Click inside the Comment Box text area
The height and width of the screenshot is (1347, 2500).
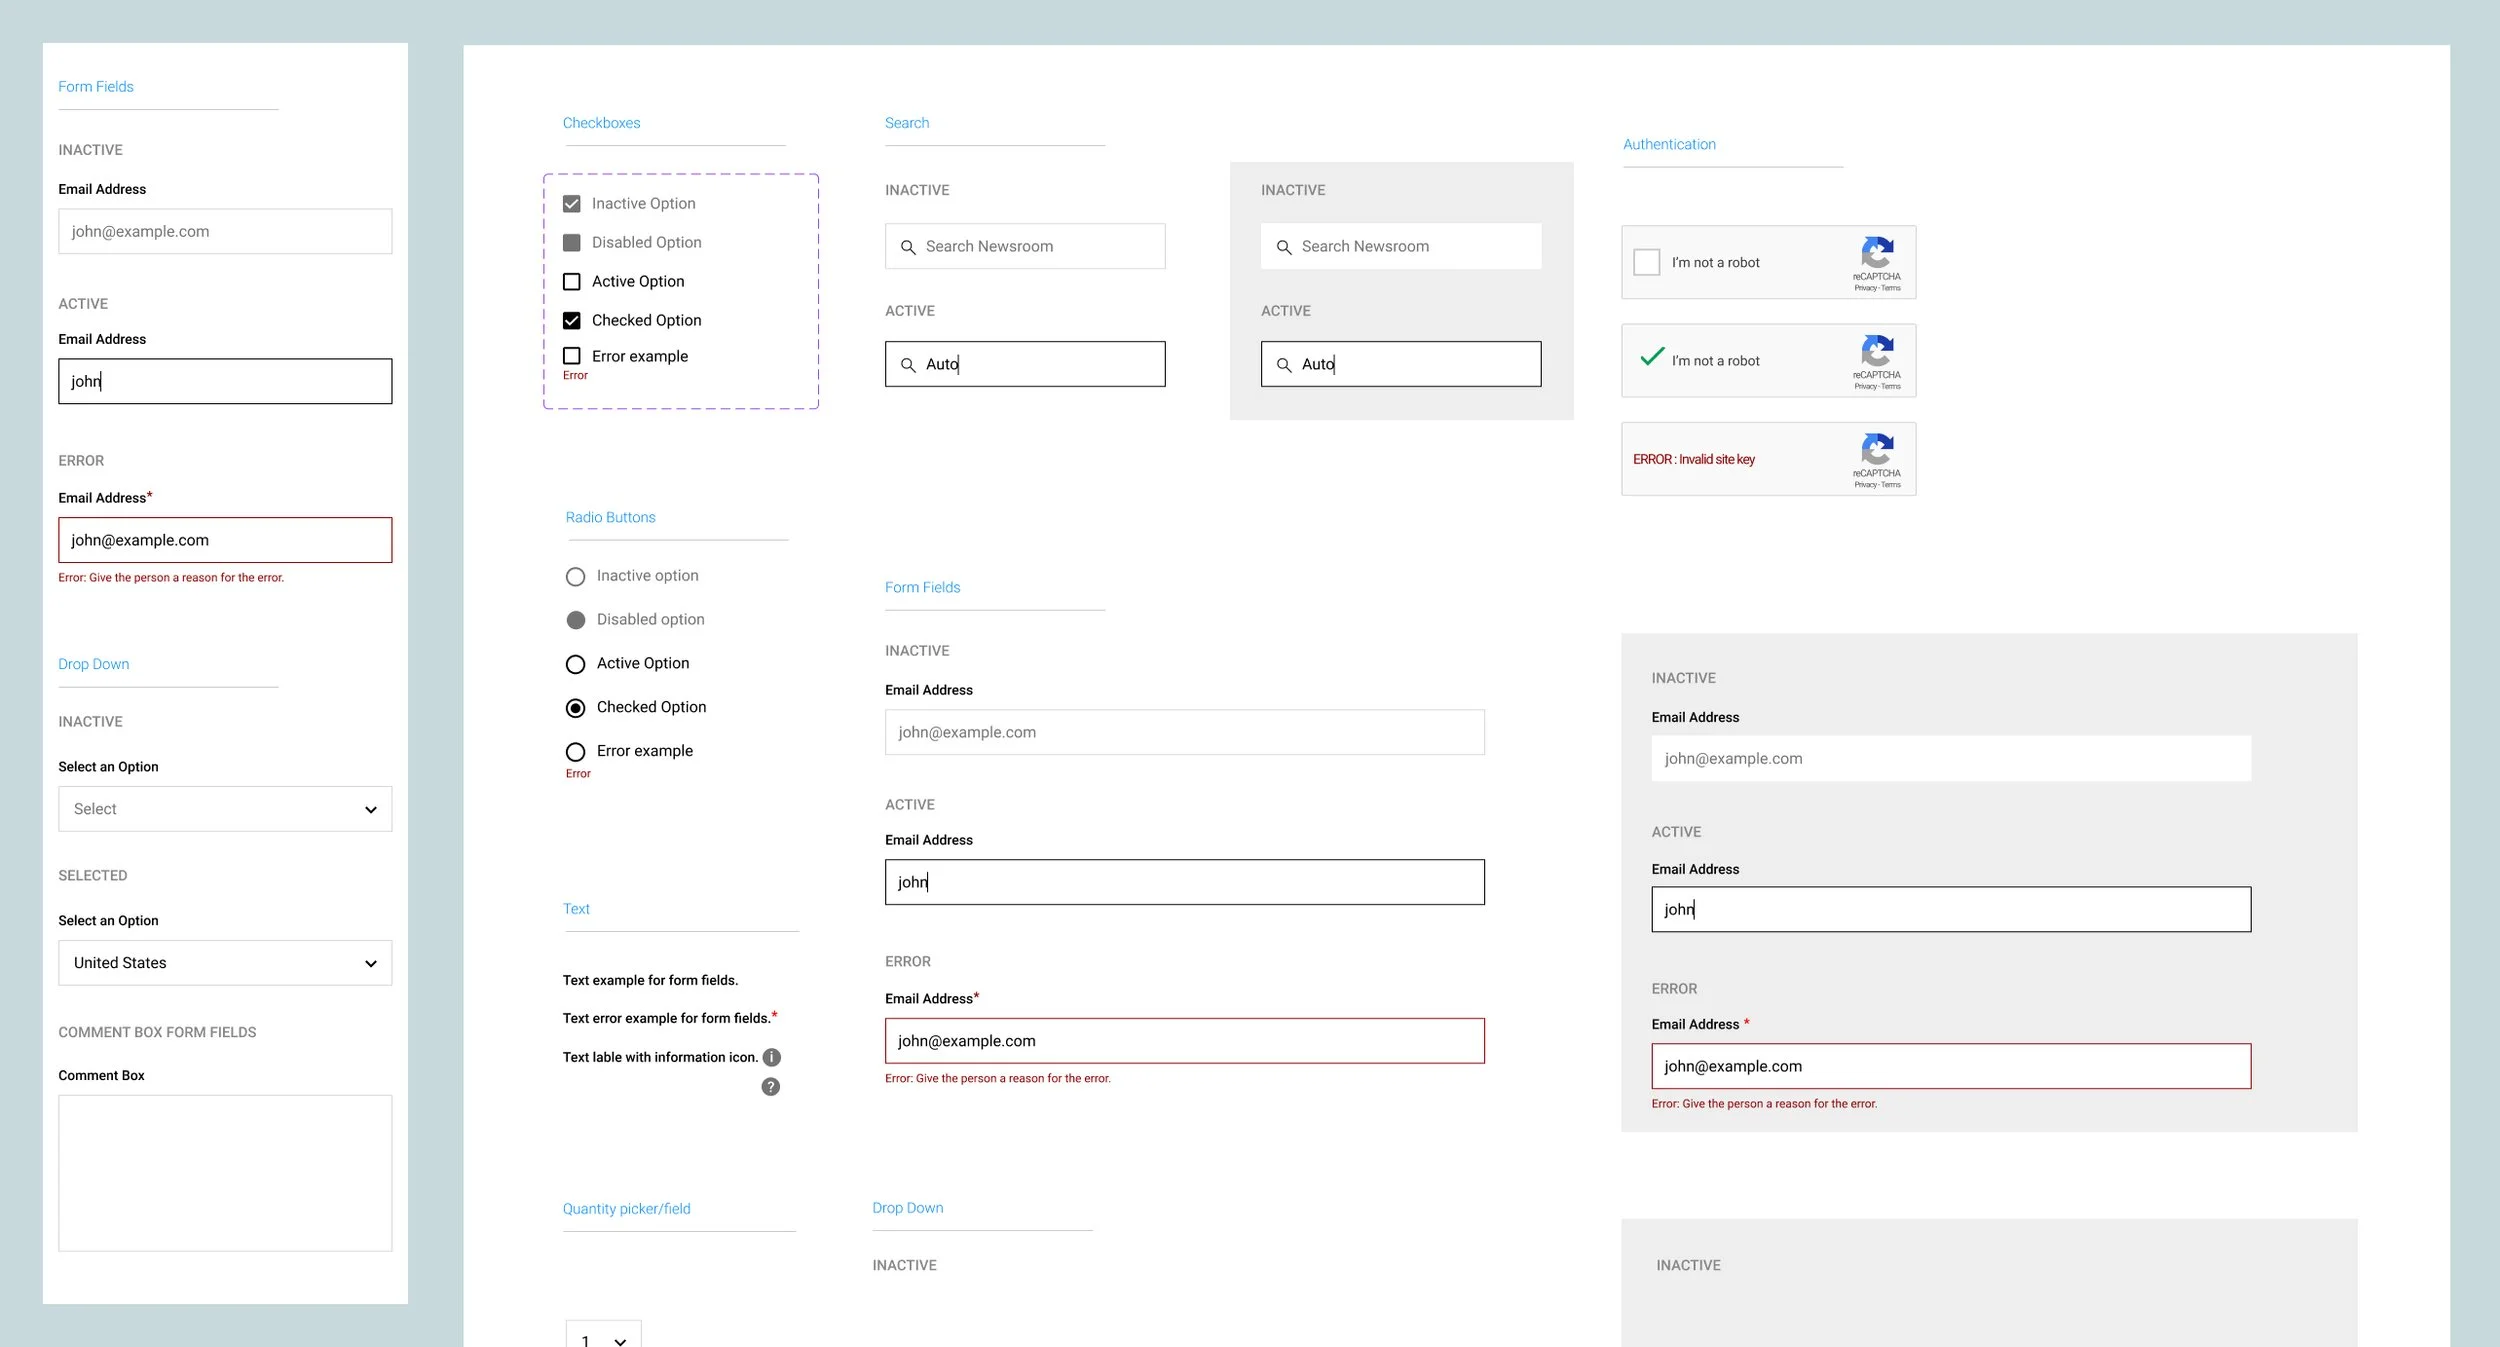(225, 1172)
